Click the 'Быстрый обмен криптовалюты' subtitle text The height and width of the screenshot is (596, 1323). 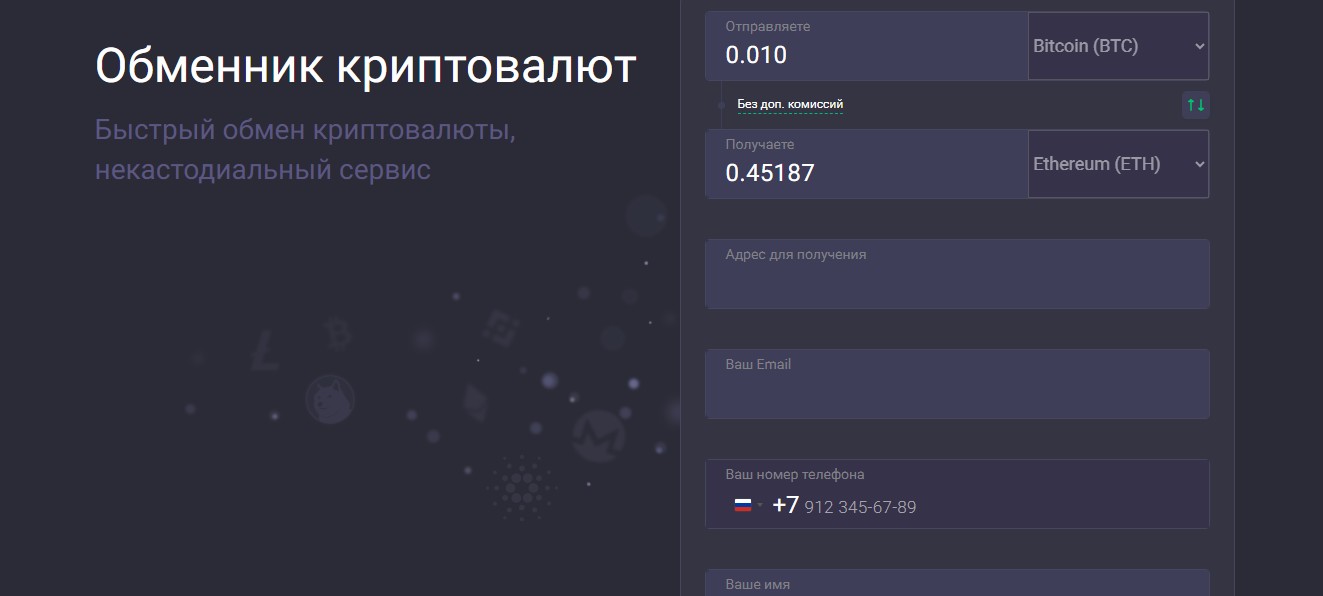tap(305, 130)
